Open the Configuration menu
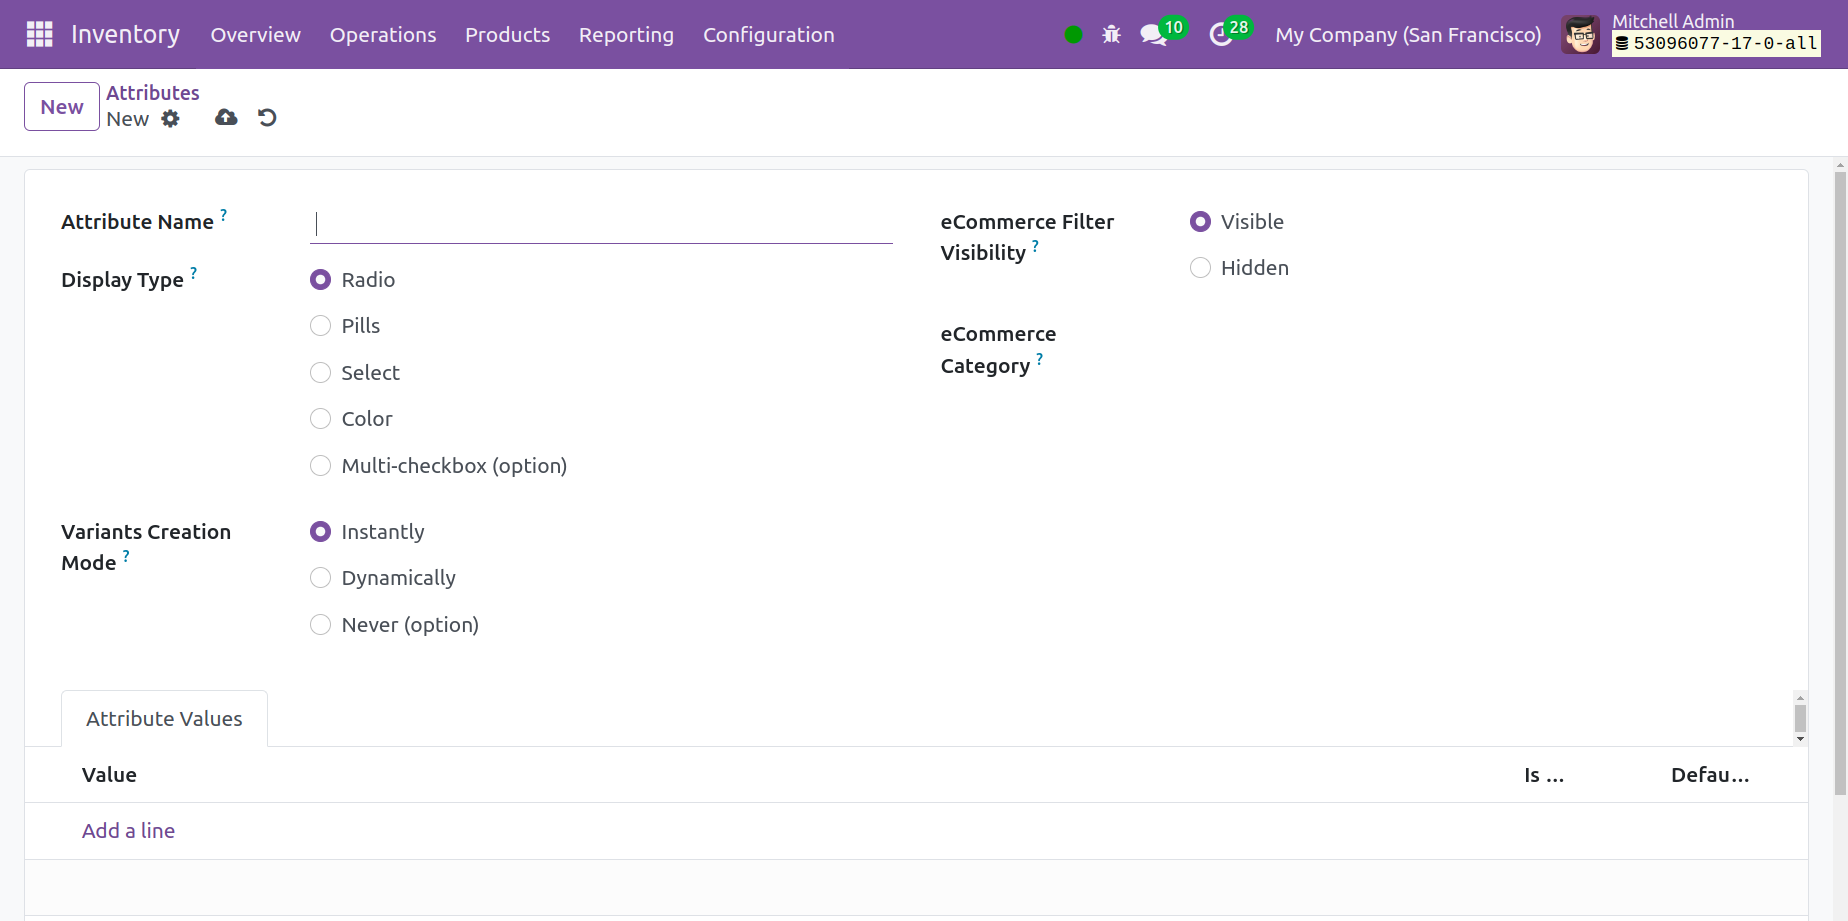 768,35
